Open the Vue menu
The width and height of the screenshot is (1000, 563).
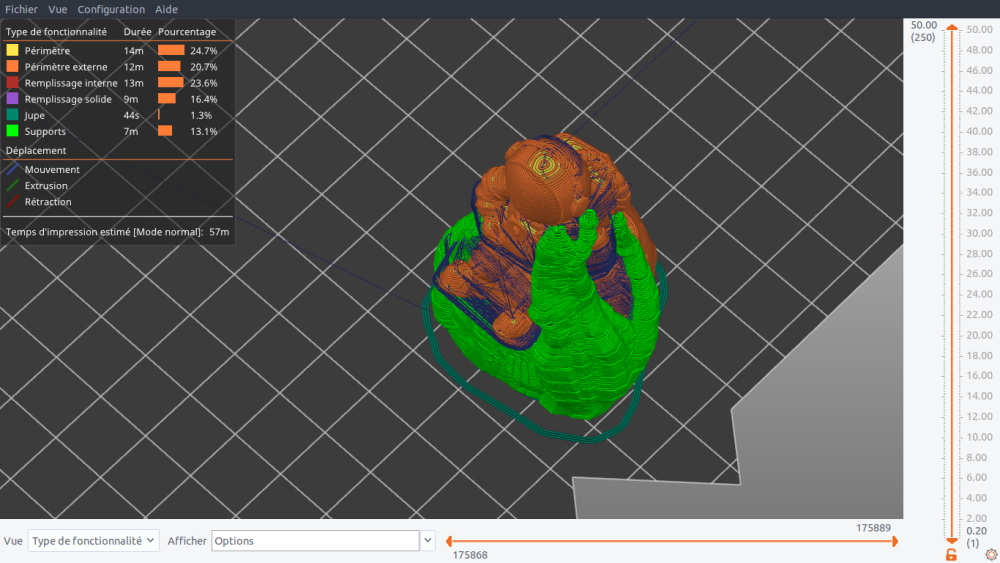point(57,9)
